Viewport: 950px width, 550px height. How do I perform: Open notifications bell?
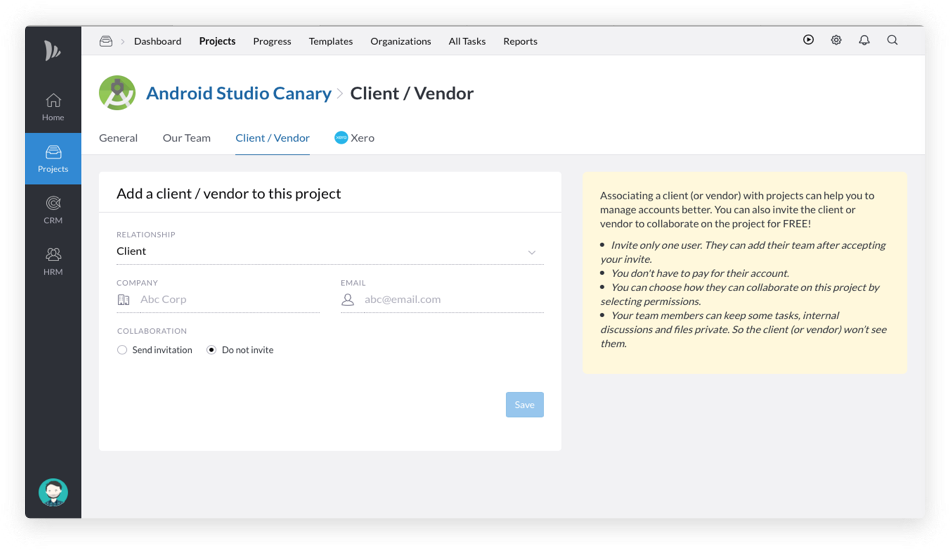864,40
